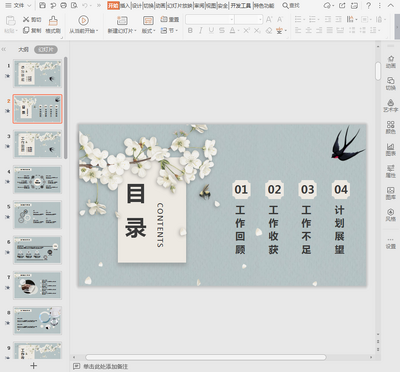Select slide 4 thumbnail
This screenshot has height=372, width=400.
point(37,180)
